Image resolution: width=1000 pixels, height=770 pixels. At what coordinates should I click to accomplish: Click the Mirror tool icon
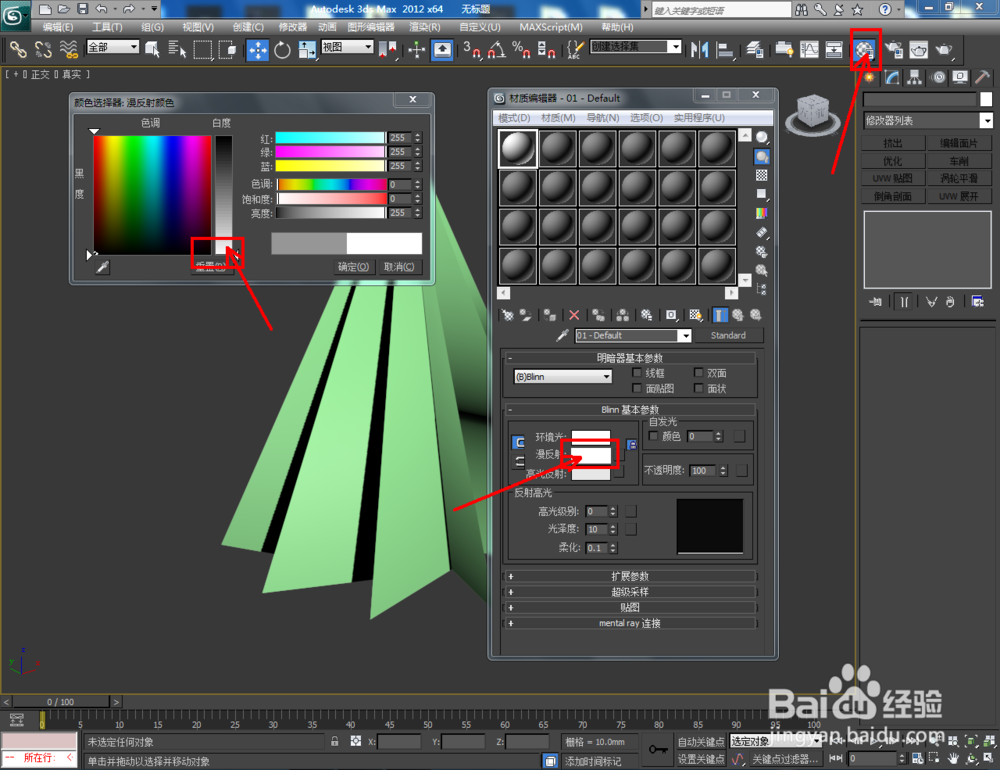point(700,50)
